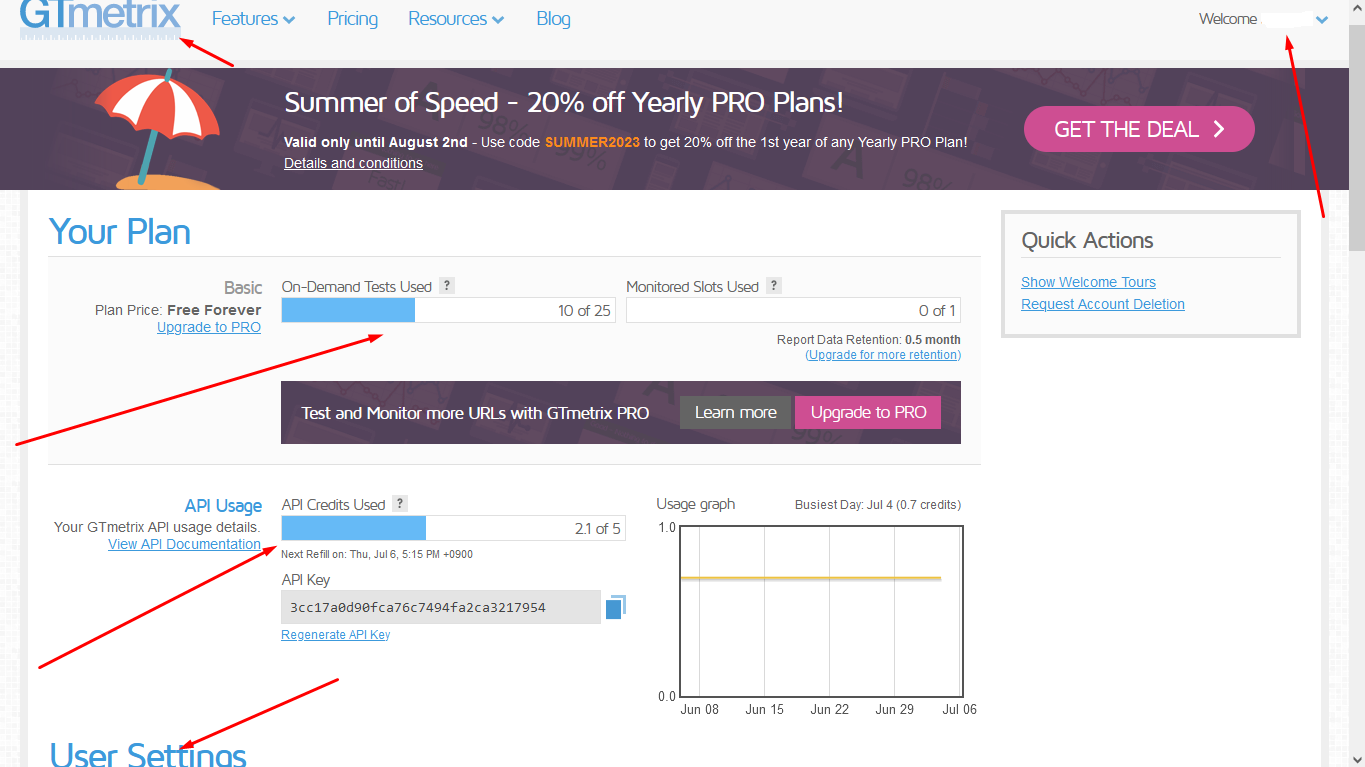
Task: Expand the Features menu
Action: 253,19
